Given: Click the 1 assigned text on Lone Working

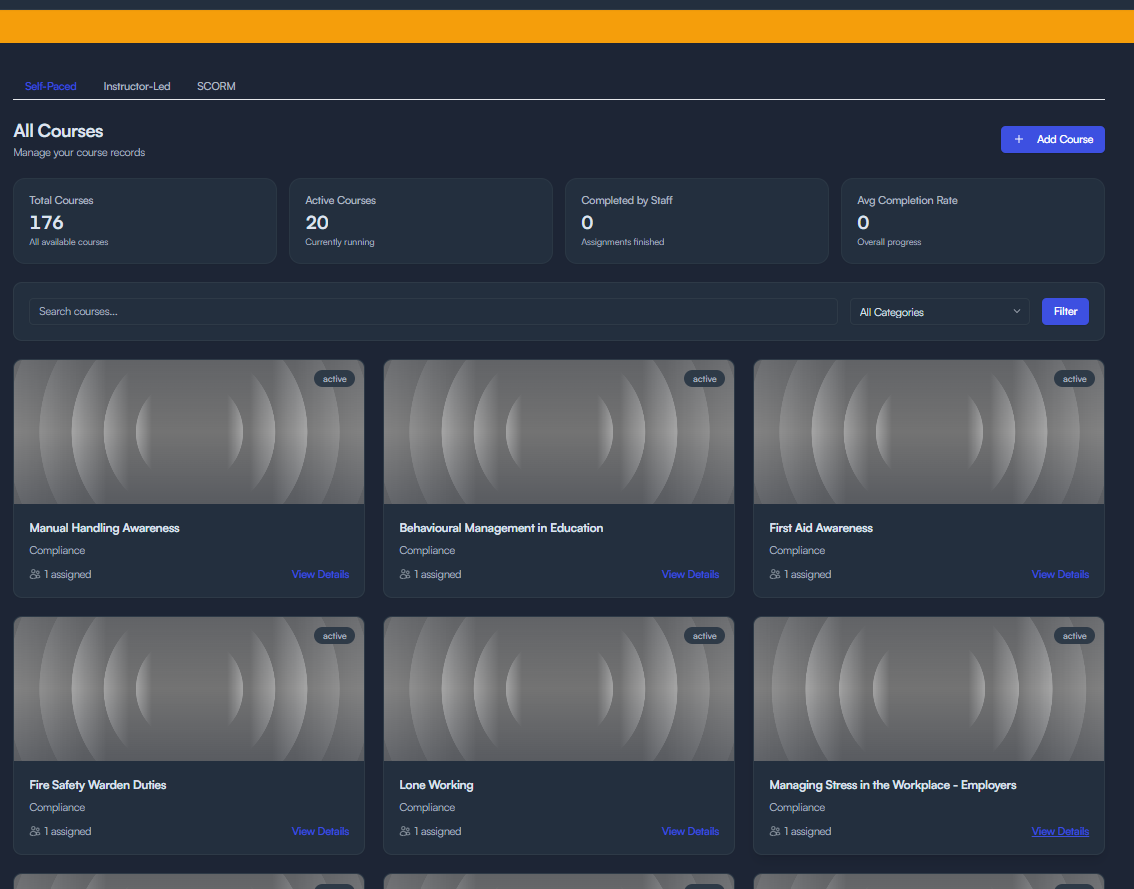Looking at the screenshot, I should pyautogui.click(x=438, y=831).
